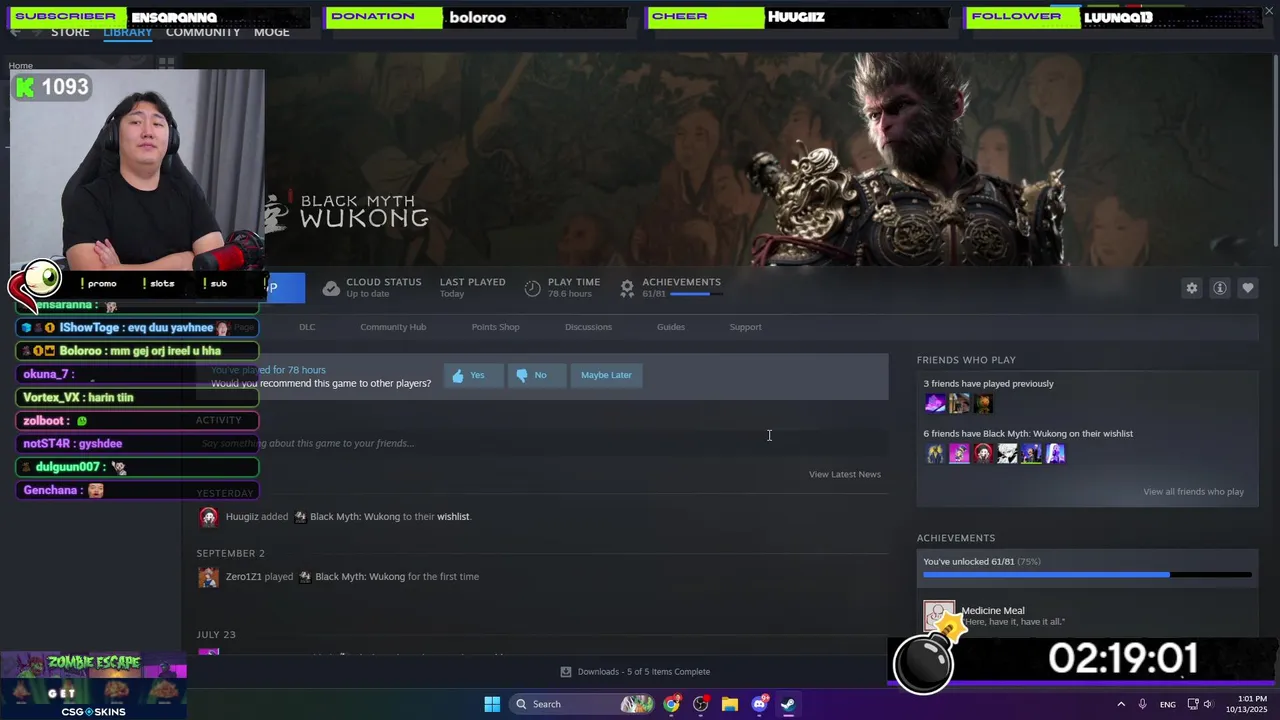Switch to the DLC tab

pos(307,327)
